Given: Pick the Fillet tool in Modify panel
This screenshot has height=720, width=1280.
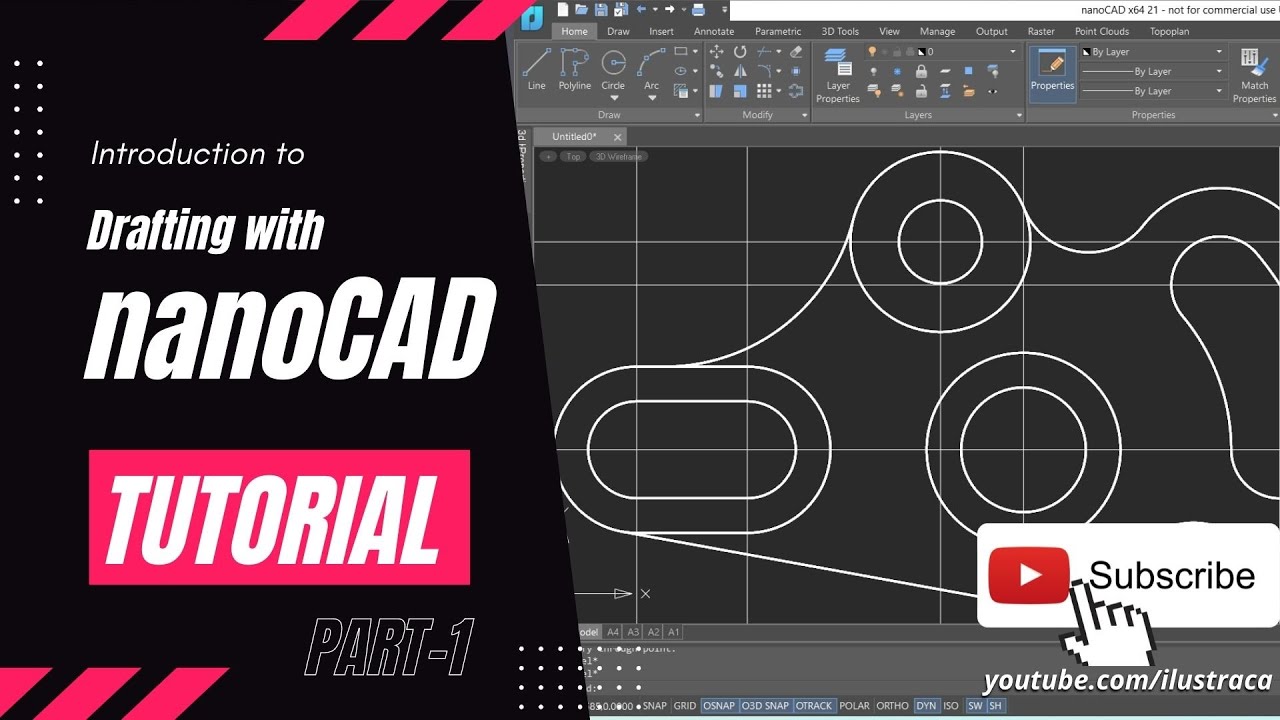Looking at the screenshot, I should [x=764, y=71].
